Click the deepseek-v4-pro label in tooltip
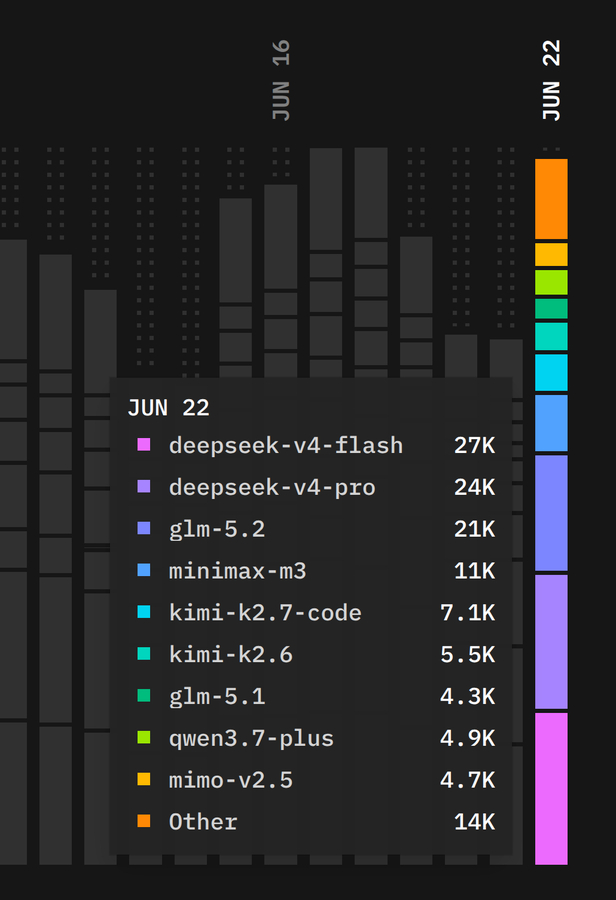616x900 pixels. coord(272,488)
